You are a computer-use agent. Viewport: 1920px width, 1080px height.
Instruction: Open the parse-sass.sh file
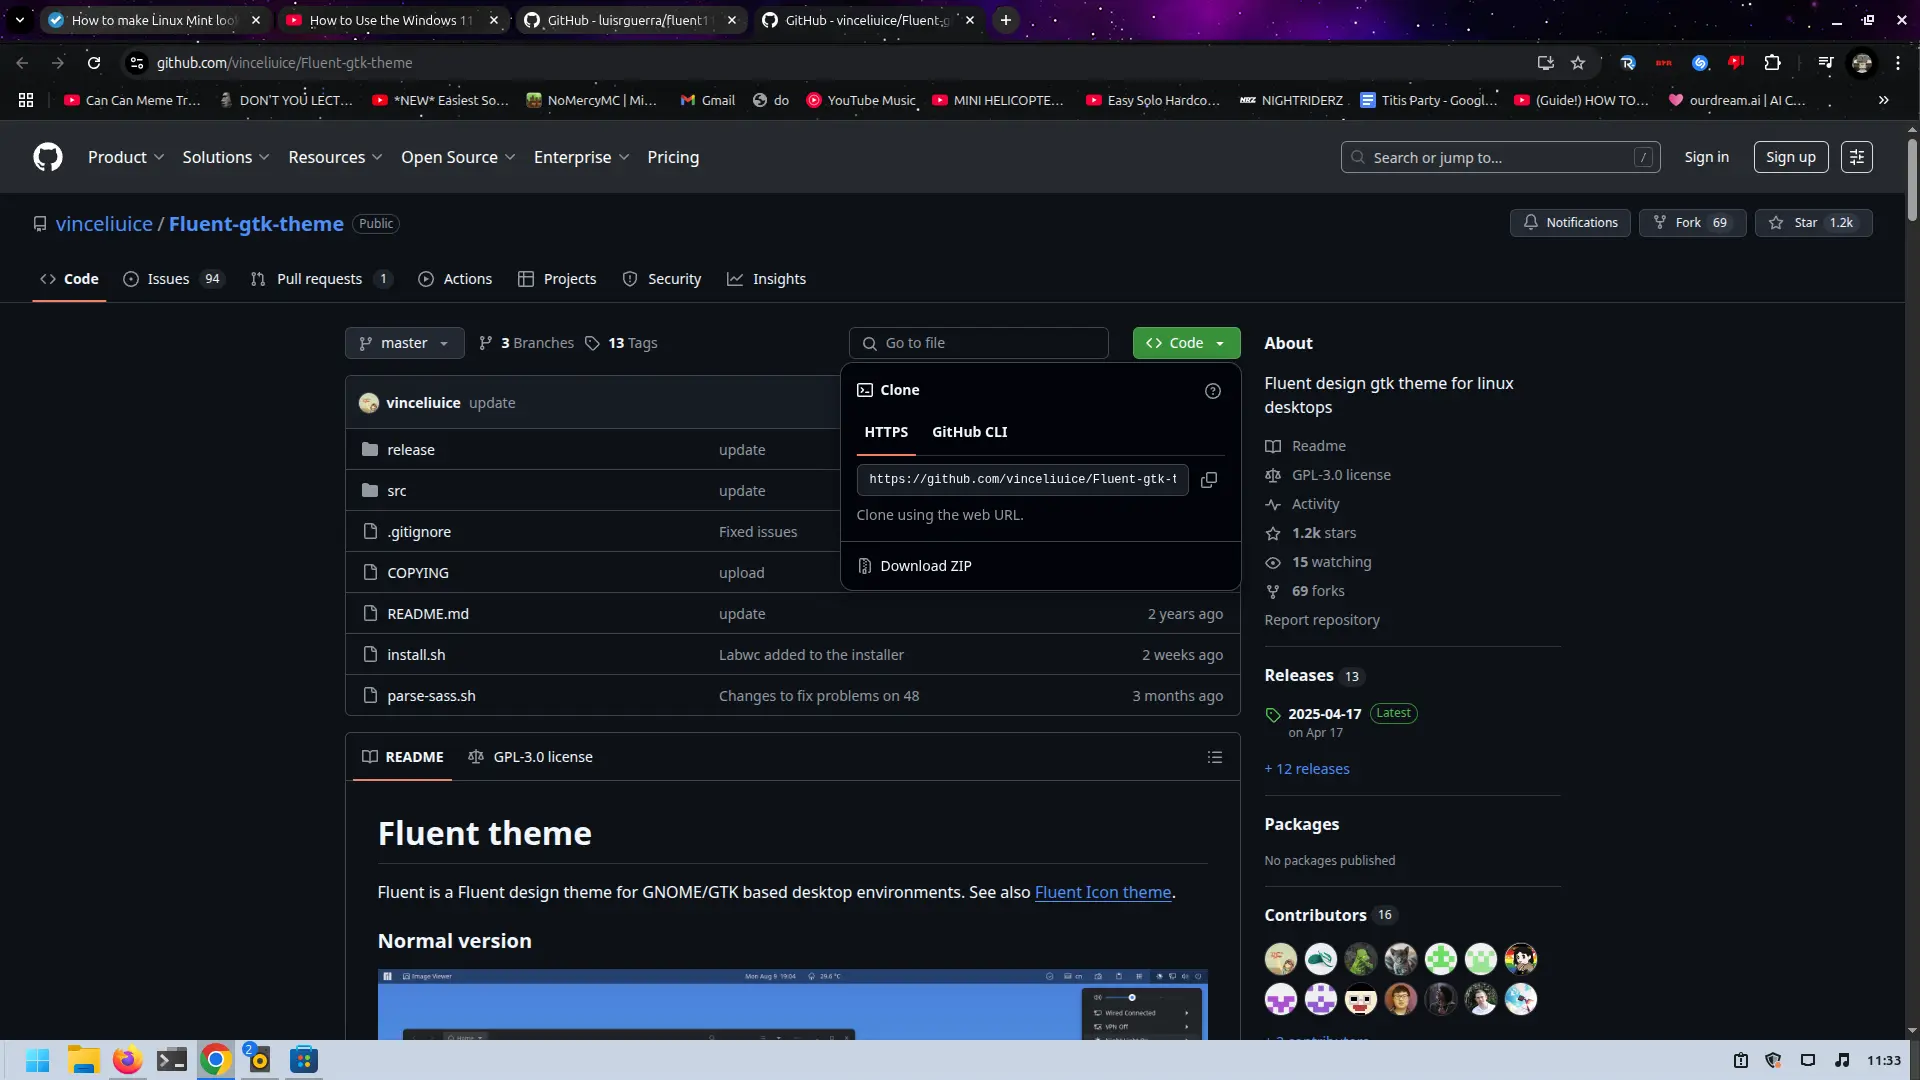pyautogui.click(x=431, y=696)
